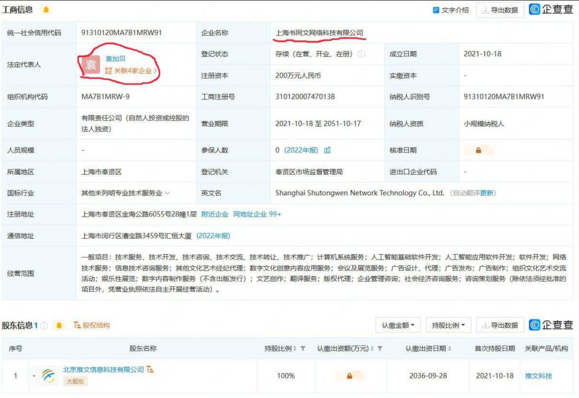Click the red 袁 avatar thumbnail

91,65
